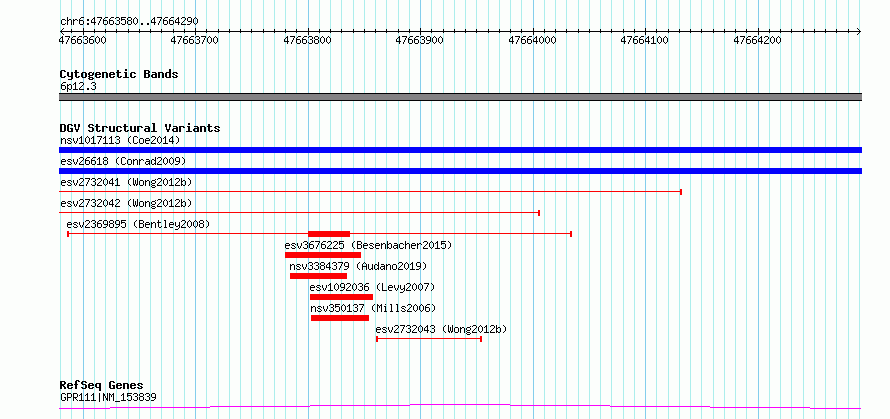Image resolution: width=890 pixels, height=419 pixels.
Task: Click the 47663700 ruler position label
Action: pyautogui.click(x=195, y=40)
